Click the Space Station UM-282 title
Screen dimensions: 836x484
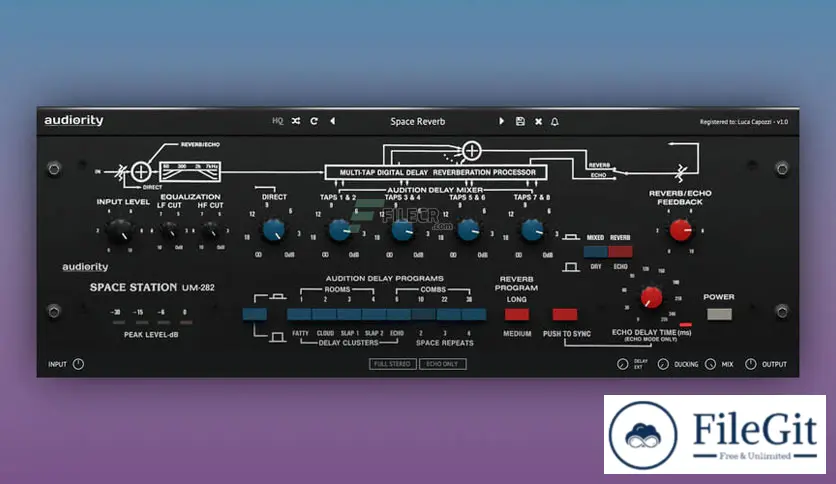click(x=152, y=287)
